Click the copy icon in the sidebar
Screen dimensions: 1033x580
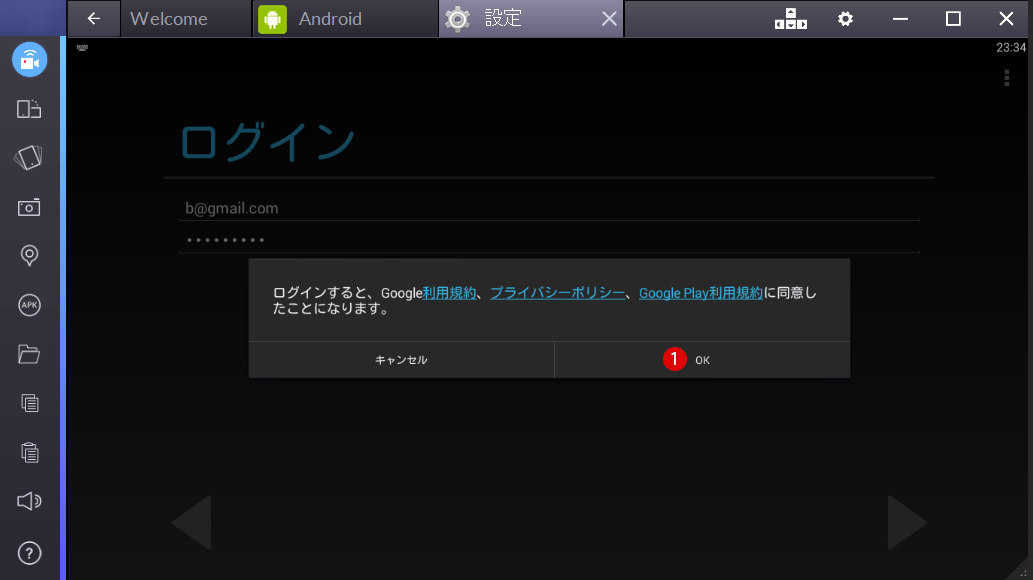[29, 403]
